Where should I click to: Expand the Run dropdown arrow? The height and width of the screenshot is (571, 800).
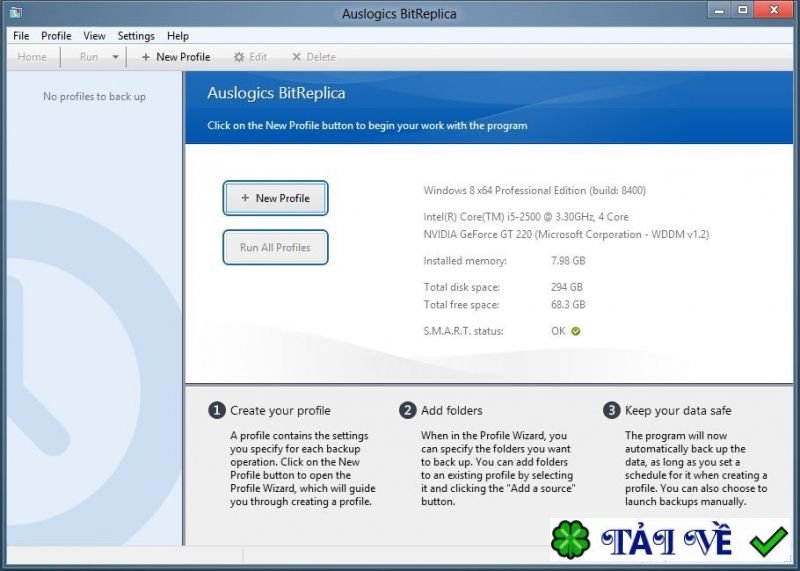click(115, 57)
